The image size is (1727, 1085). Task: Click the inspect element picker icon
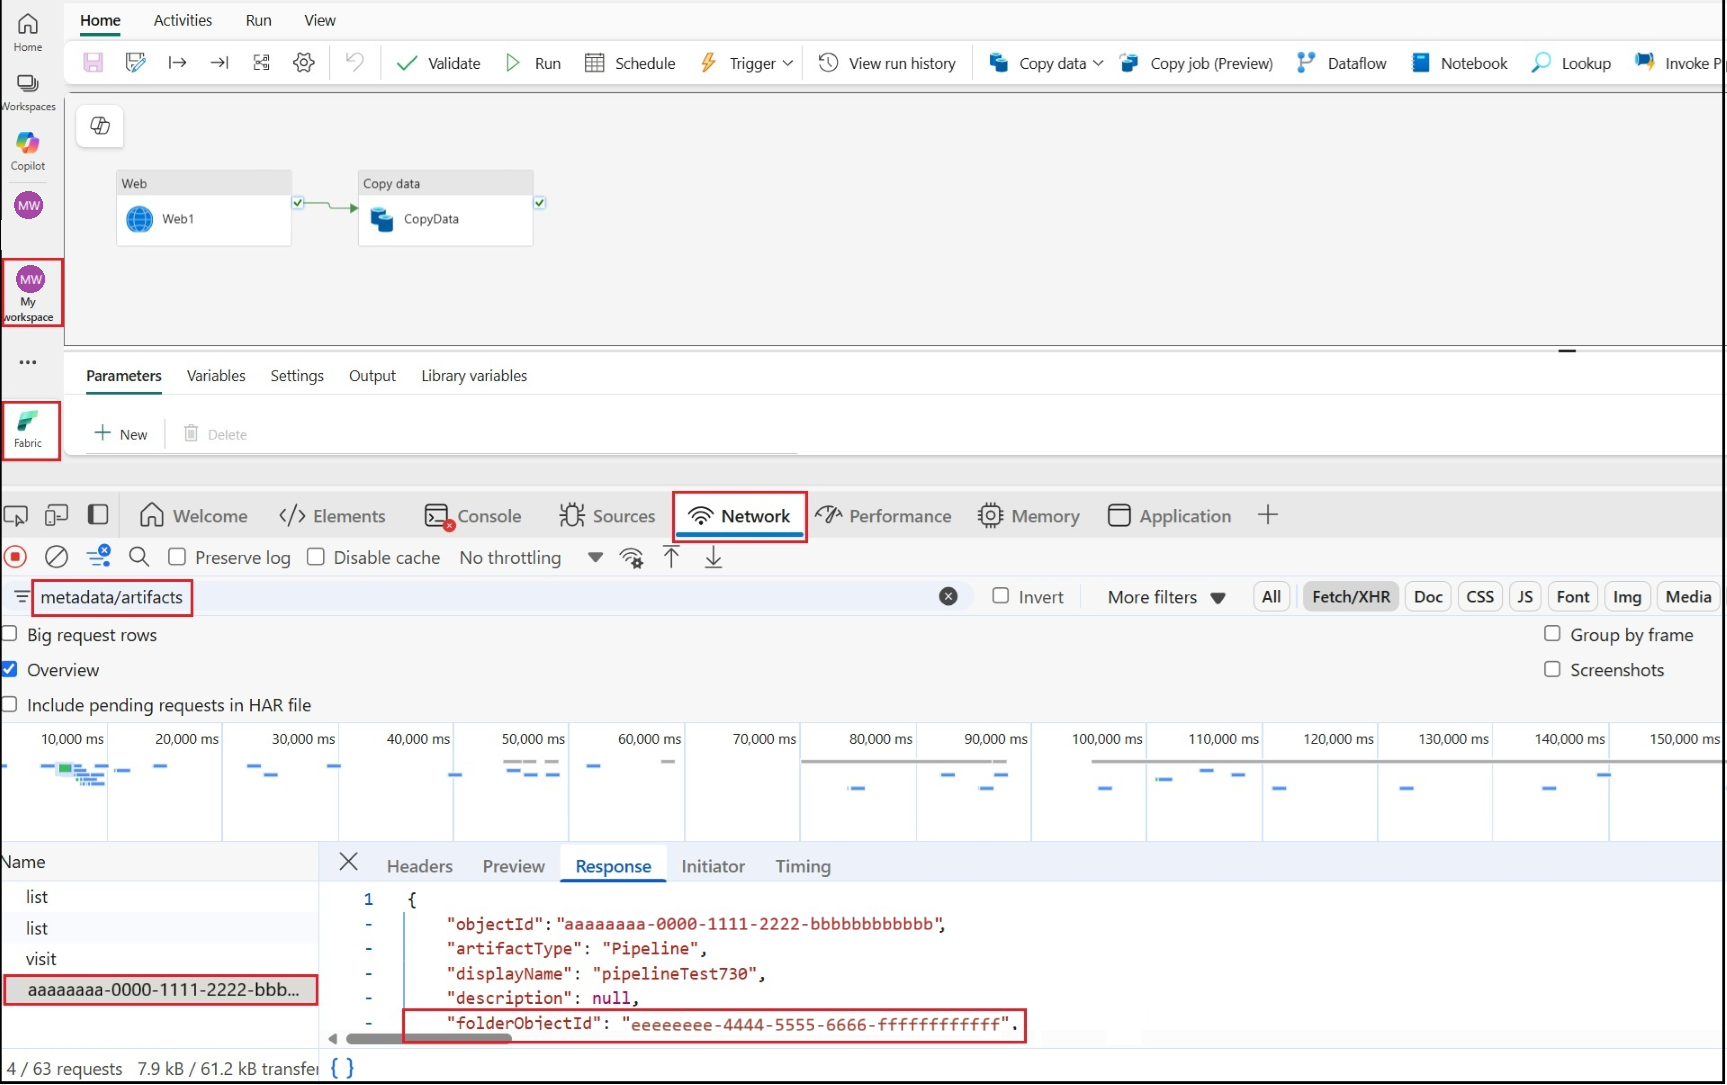pos(15,516)
